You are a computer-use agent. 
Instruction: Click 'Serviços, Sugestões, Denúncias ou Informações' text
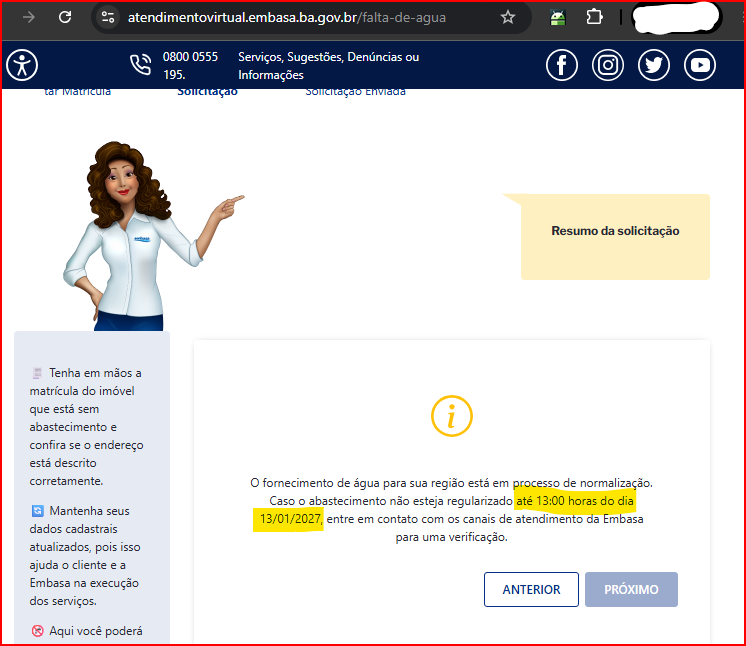pos(328,66)
